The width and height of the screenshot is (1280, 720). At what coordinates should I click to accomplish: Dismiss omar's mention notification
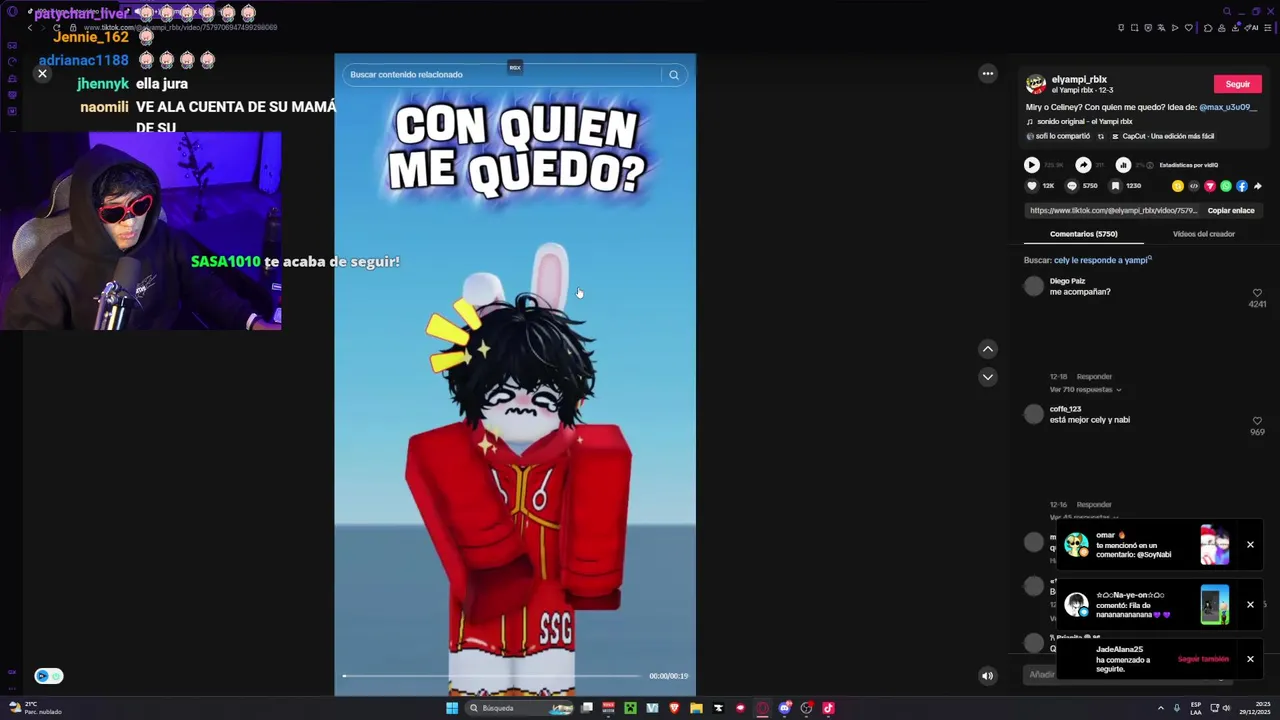coord(1250,545)
